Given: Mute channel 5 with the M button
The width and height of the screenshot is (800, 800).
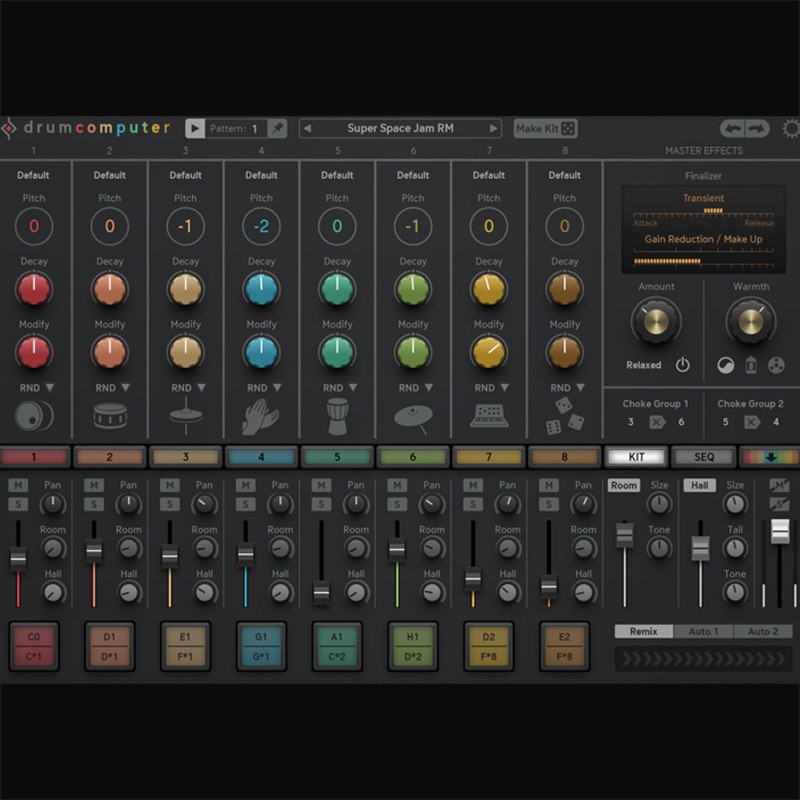Looking at the screenshot, I should pos(321,485).
